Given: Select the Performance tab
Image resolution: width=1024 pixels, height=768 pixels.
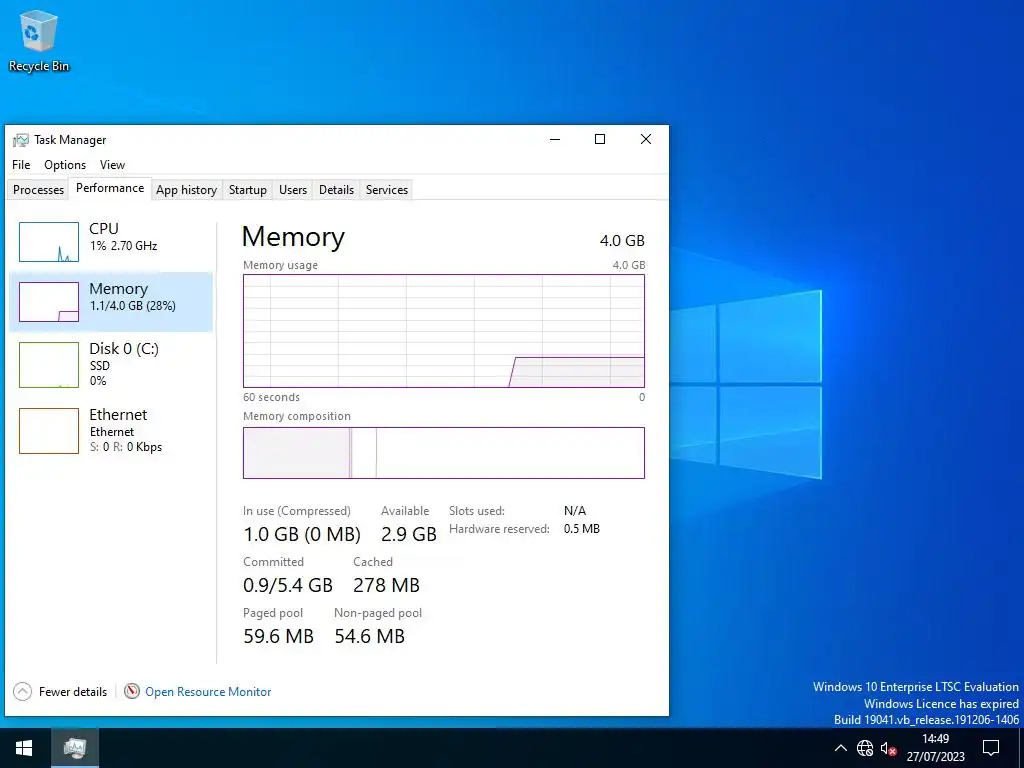Looking at the screenshot, I should pos(110,188).
